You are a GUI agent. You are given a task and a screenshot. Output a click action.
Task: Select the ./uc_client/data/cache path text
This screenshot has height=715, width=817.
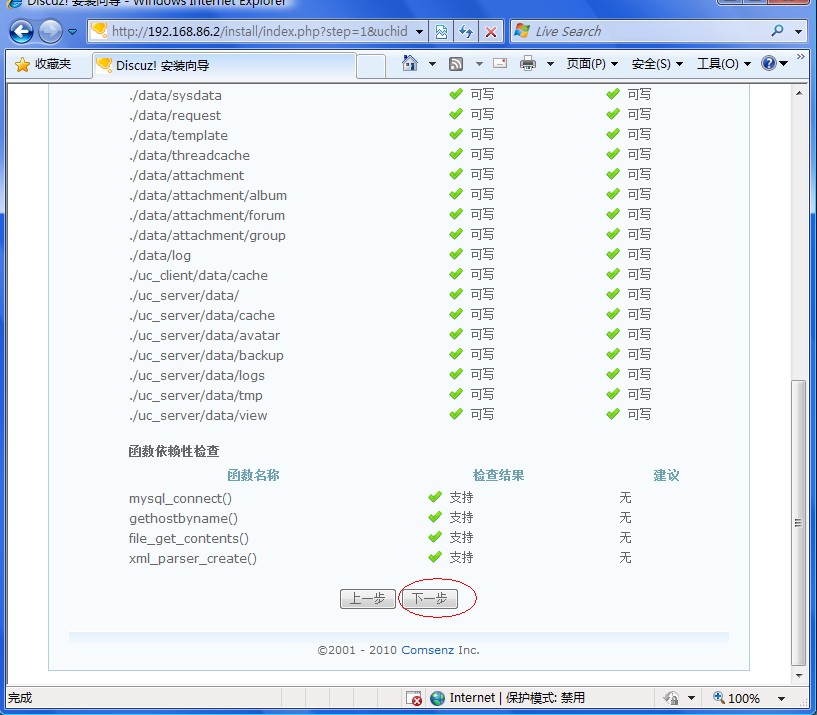(x=199, y=275)
